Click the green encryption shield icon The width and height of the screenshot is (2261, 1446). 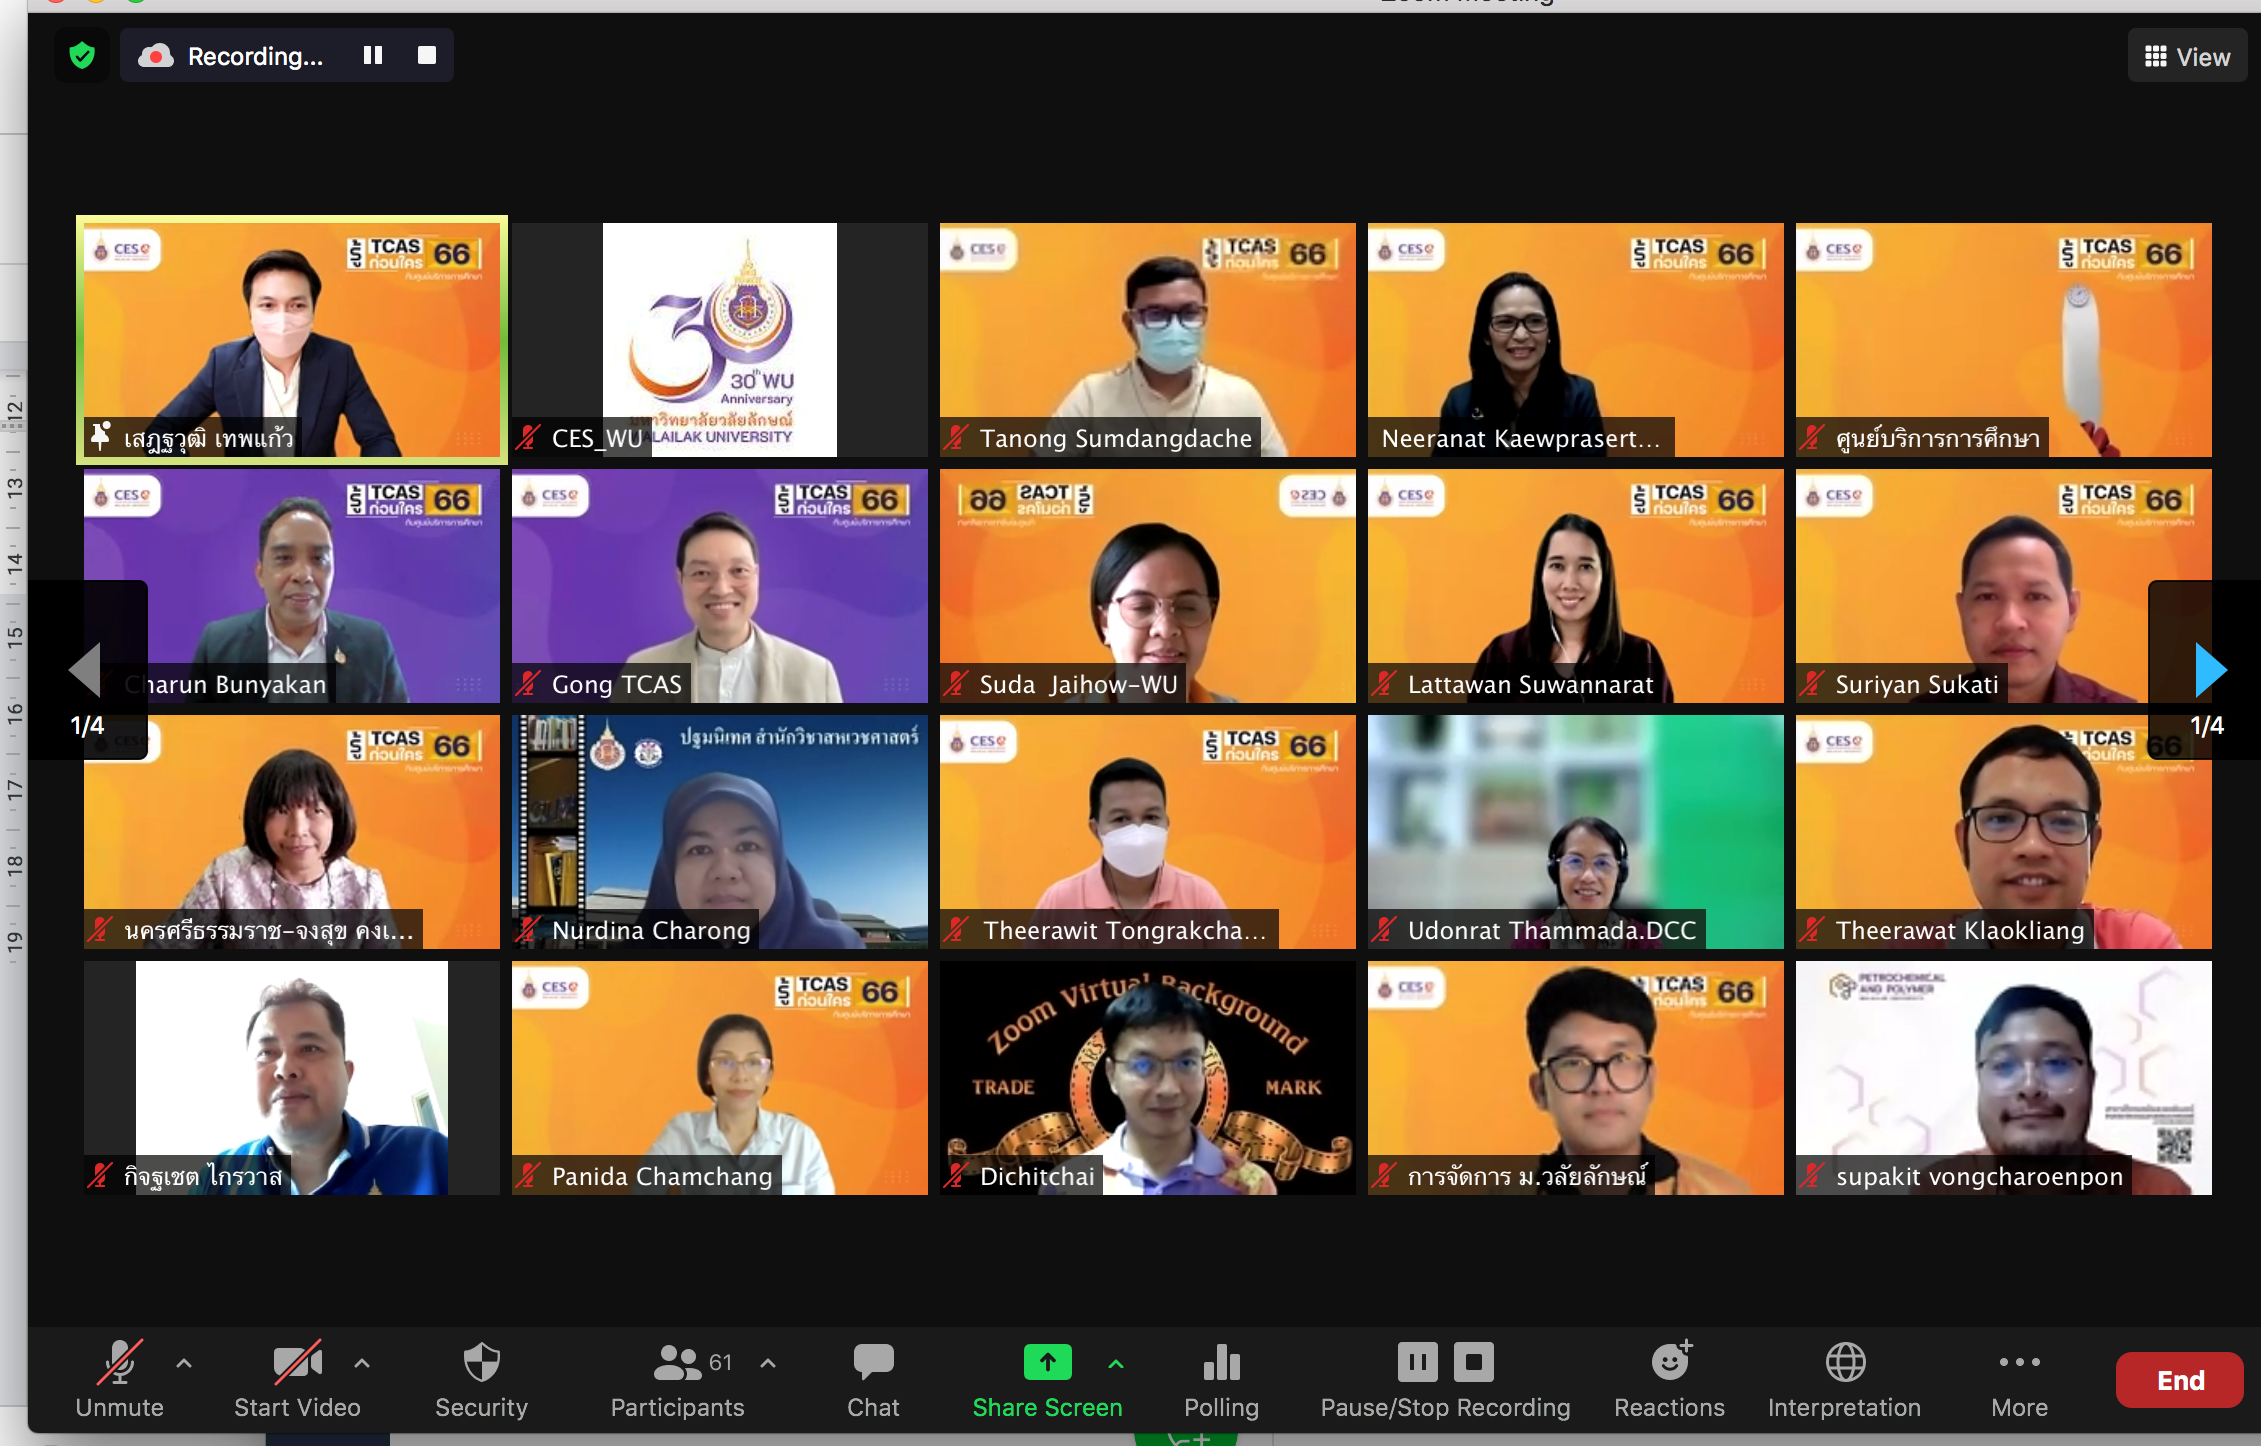point(82,56)
